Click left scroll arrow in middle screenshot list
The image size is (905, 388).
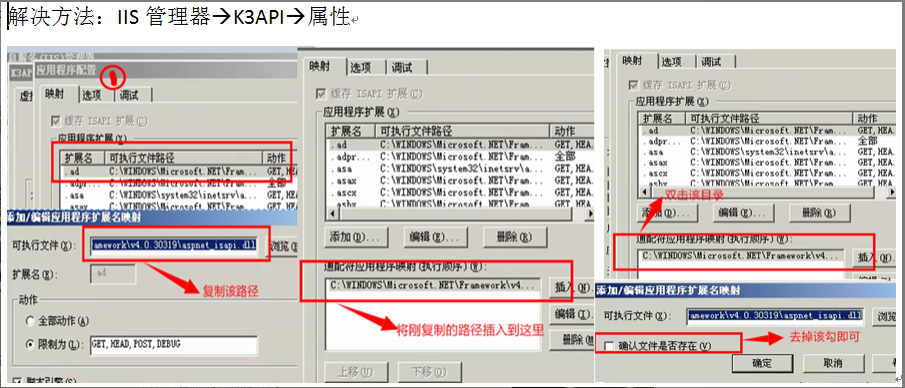point(332,214)
